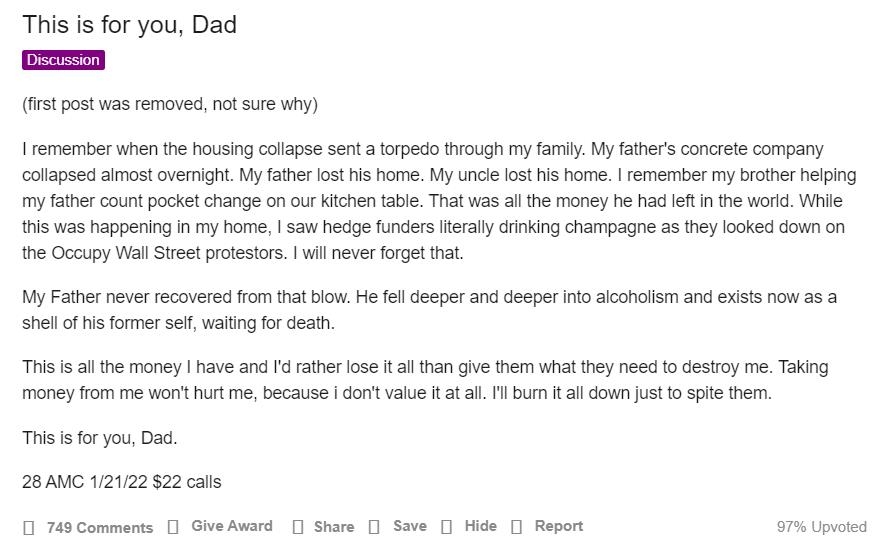This screenshot has height=549, width=886.
Task: Click the post title "This is for you, Dad"
Action: click(x=129, y=25)
